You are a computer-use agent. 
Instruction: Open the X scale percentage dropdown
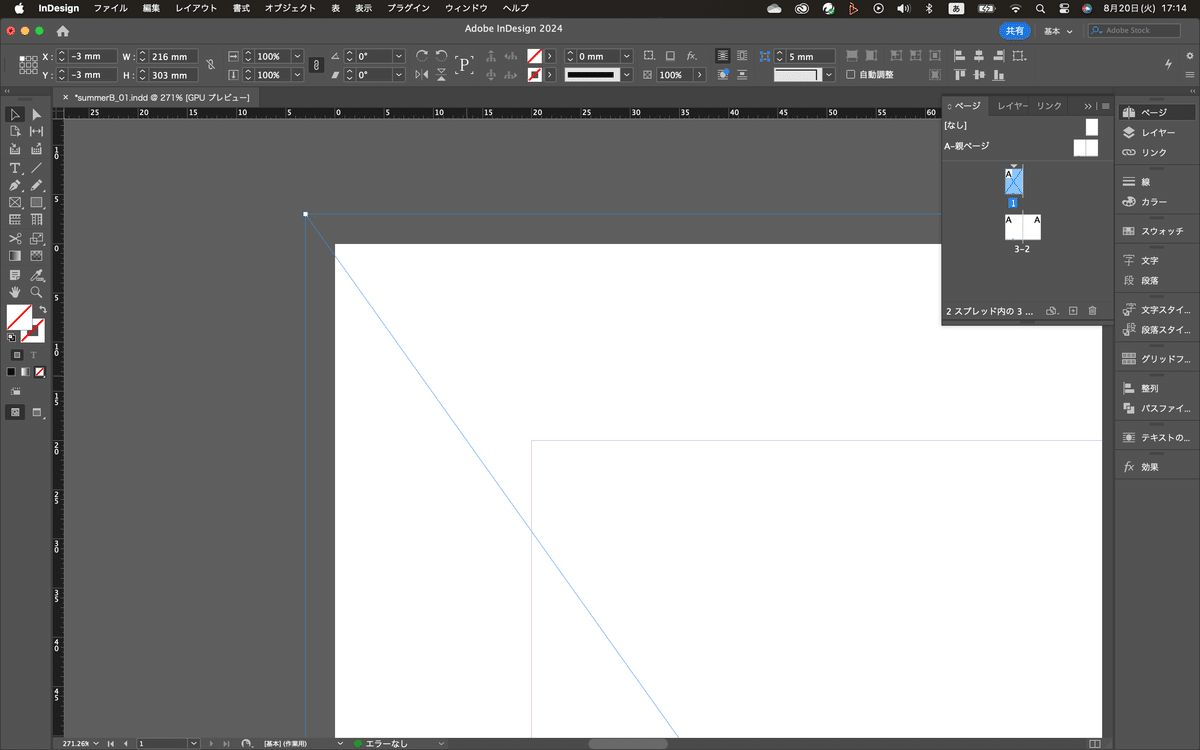tap(297, 56)
